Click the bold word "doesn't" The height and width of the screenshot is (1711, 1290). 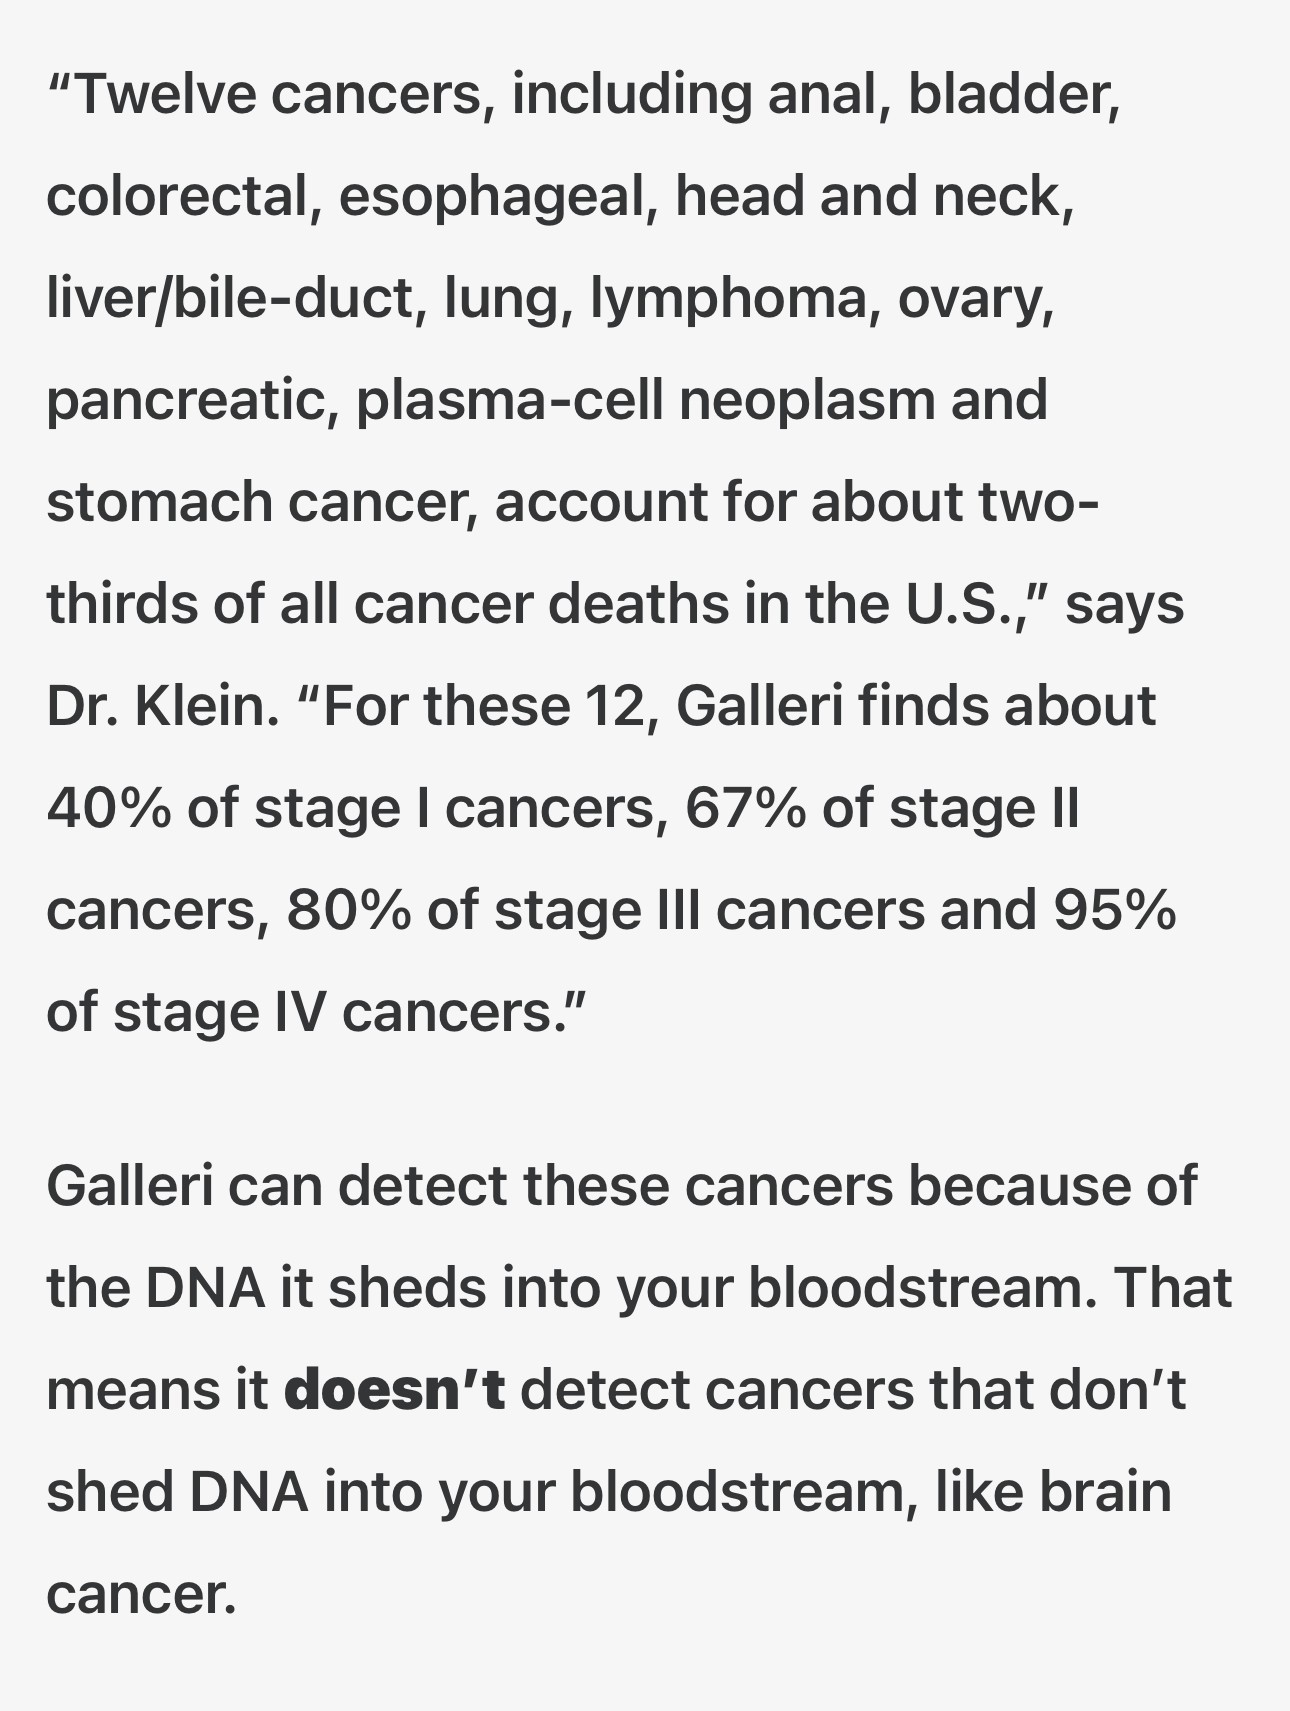[395, 1390]
